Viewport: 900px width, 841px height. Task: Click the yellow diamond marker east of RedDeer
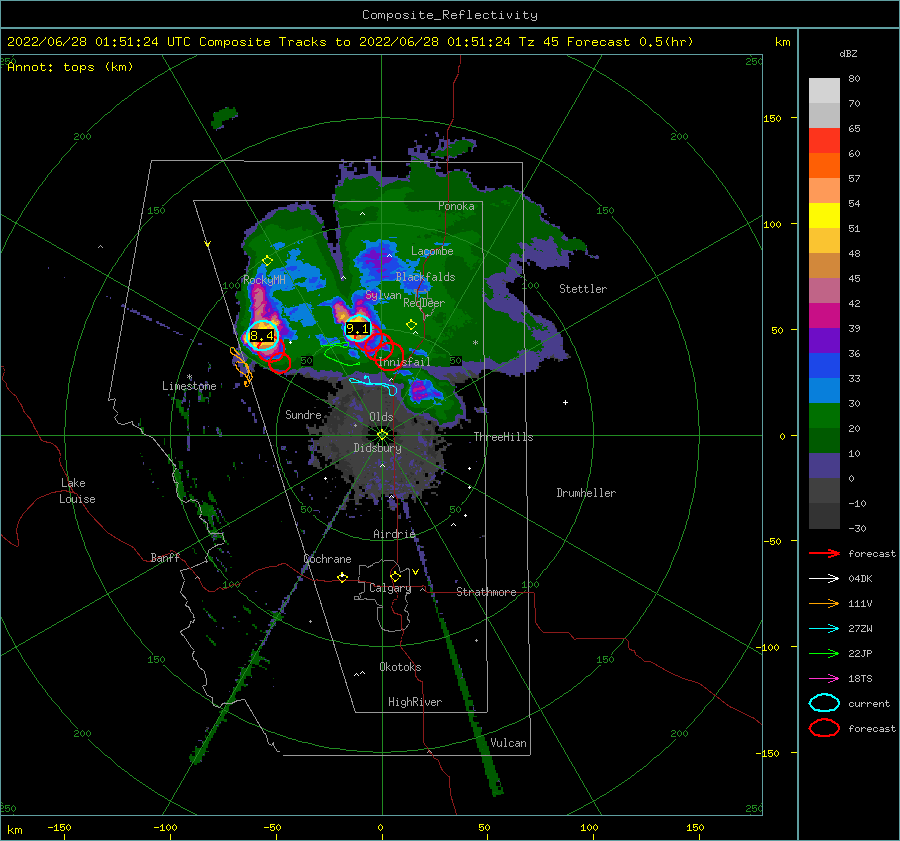(x=411, y=324)
